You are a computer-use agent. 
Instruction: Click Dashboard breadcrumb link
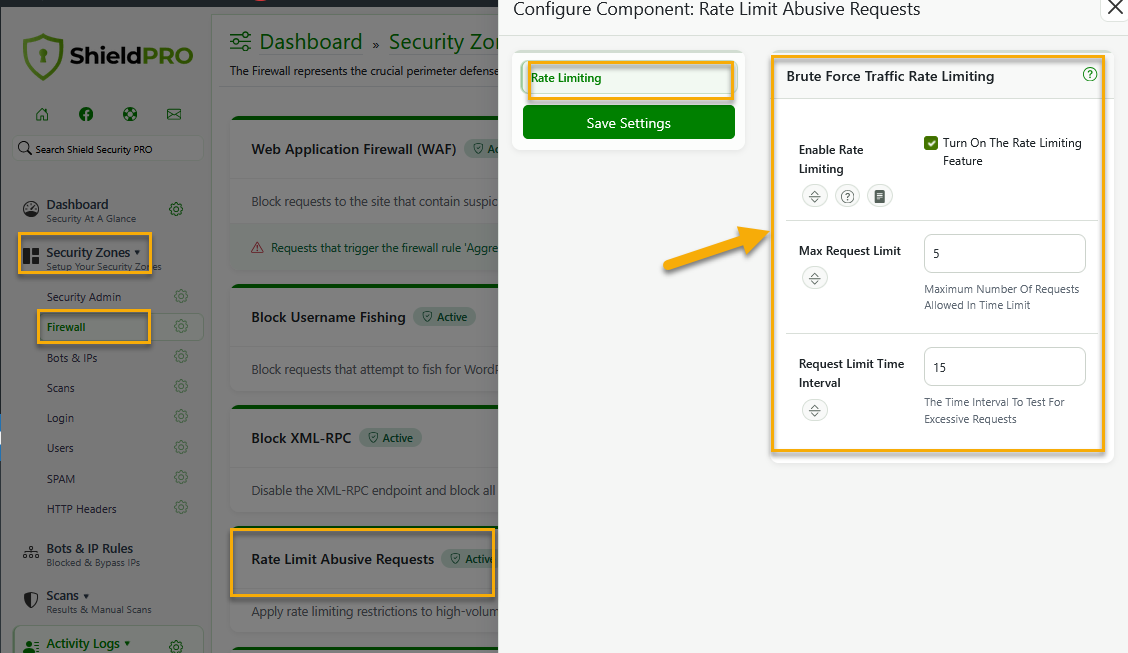point(311,42)
